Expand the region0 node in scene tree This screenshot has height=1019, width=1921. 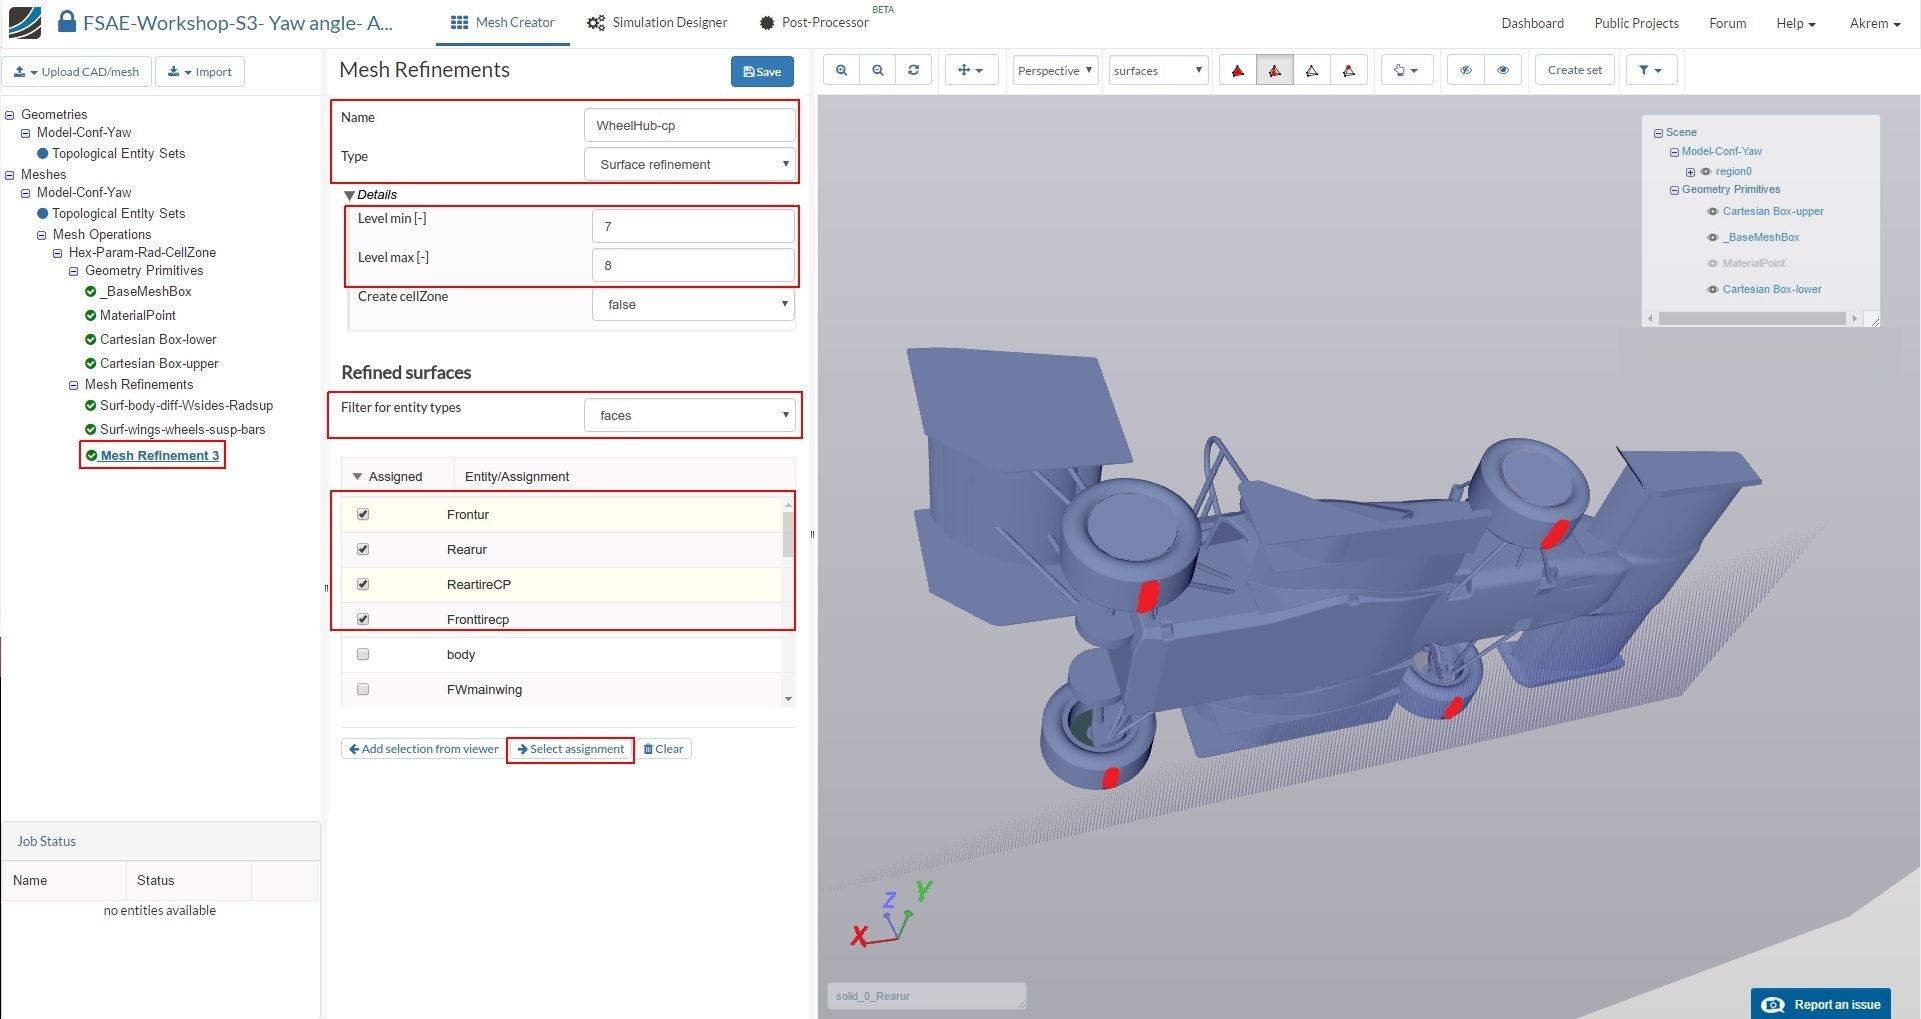point(1690,172)
